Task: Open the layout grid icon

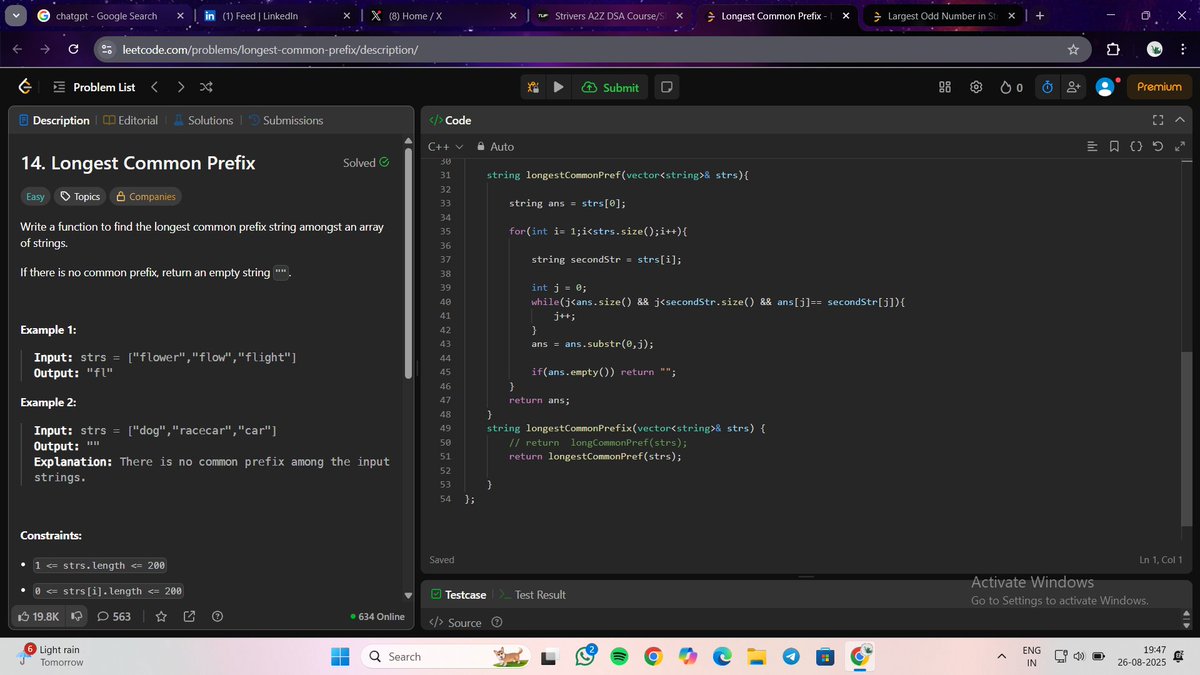Action: 945,87
